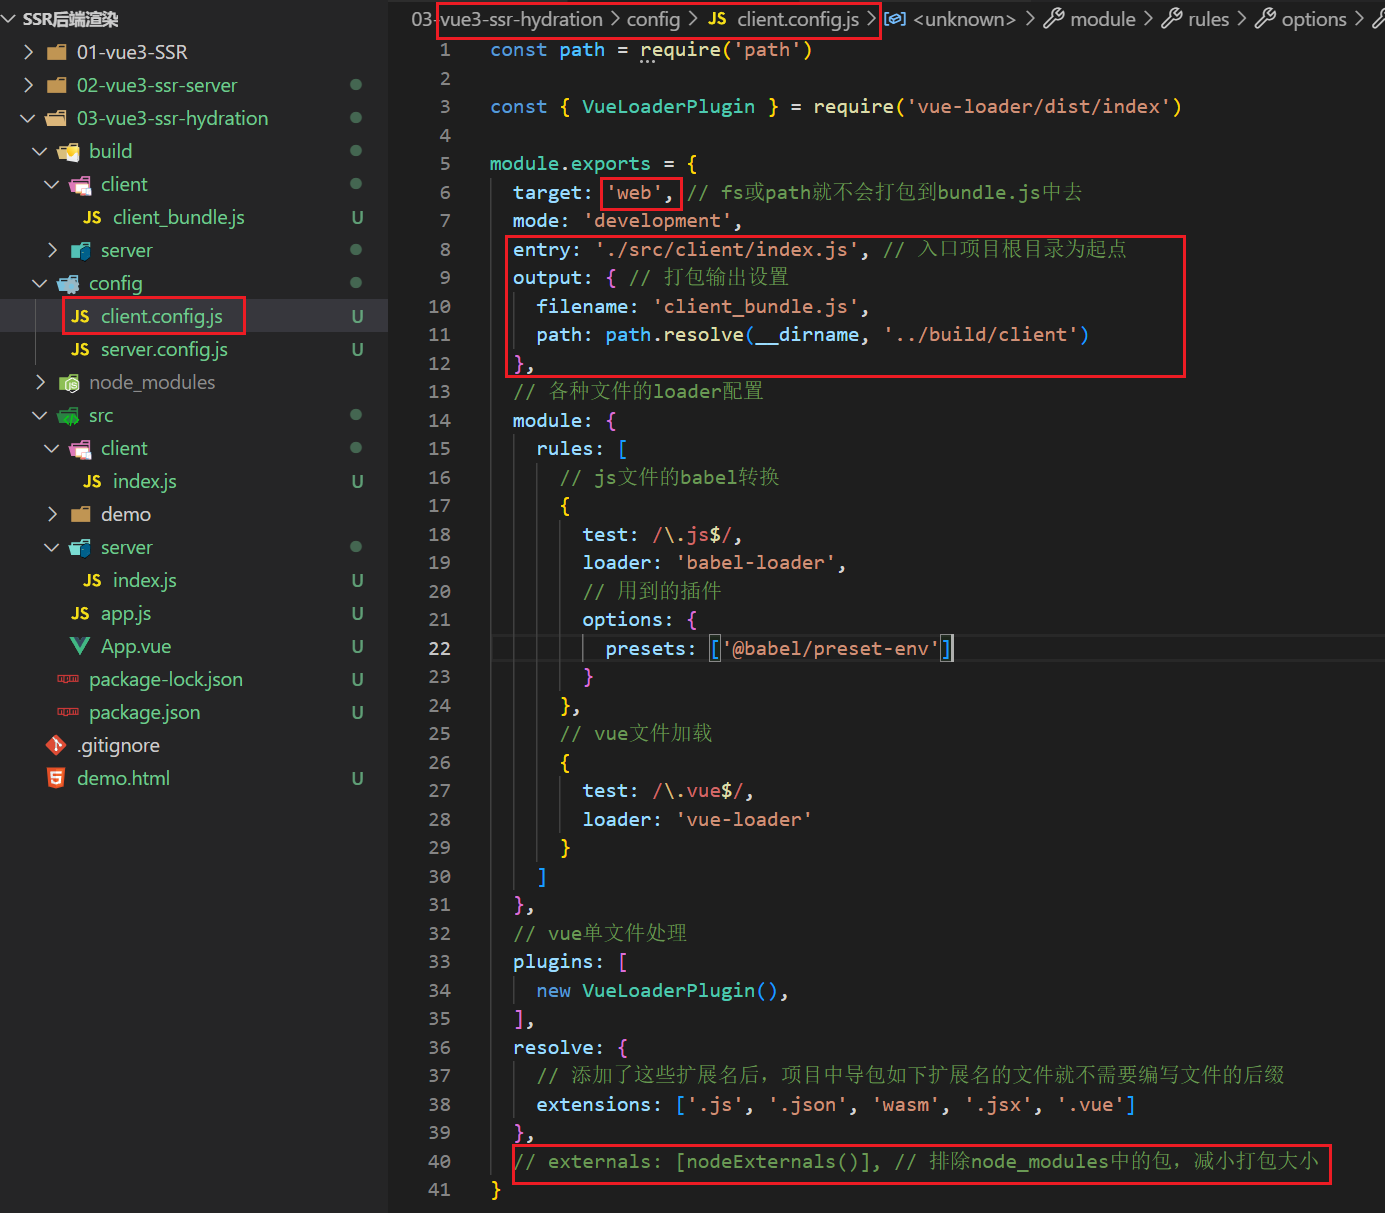The image size is (1385, 1213).
Task: Click the build folder icon
Action: 68,152
